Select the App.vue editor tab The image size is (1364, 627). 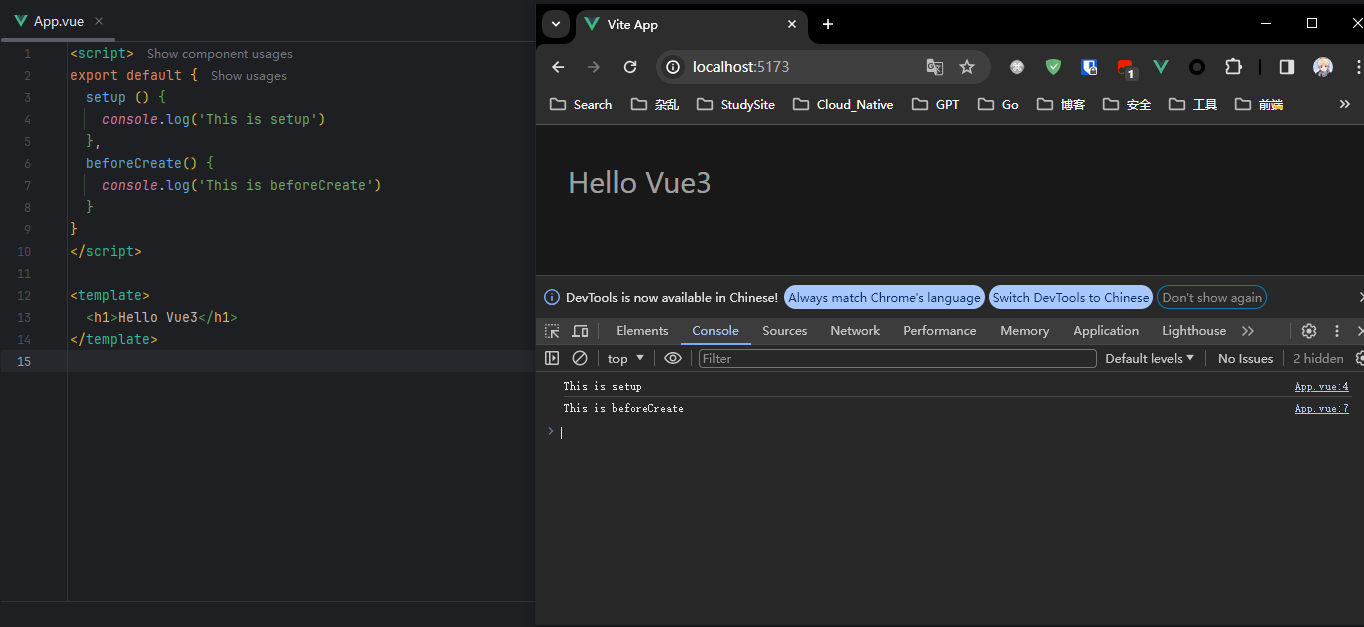[x=59, y=21]
